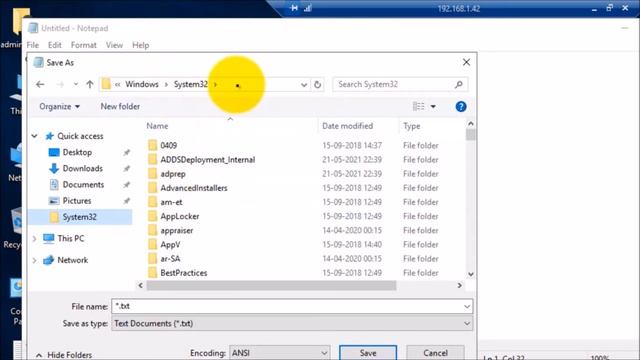Viewport: 640px width, 360px height.
Task: Open the recent locations dropdown arrow
Action: [76, 84]
